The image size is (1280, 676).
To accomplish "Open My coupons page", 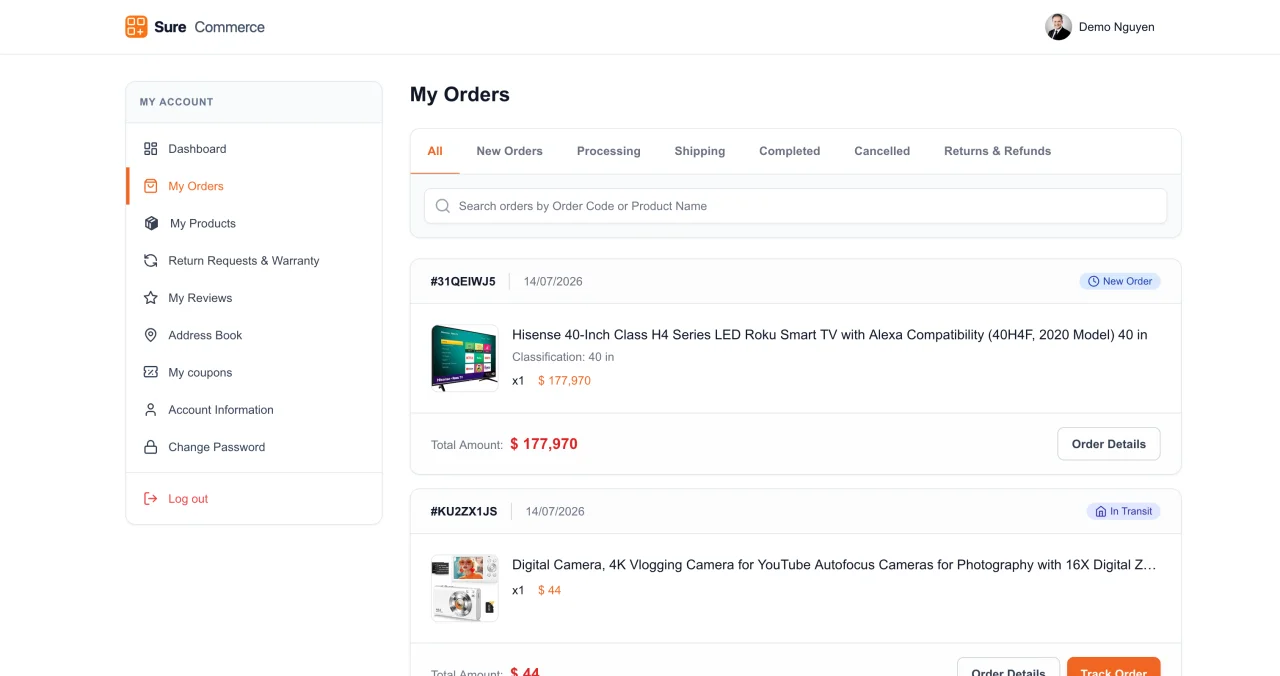I will click(x=254, y=372).
